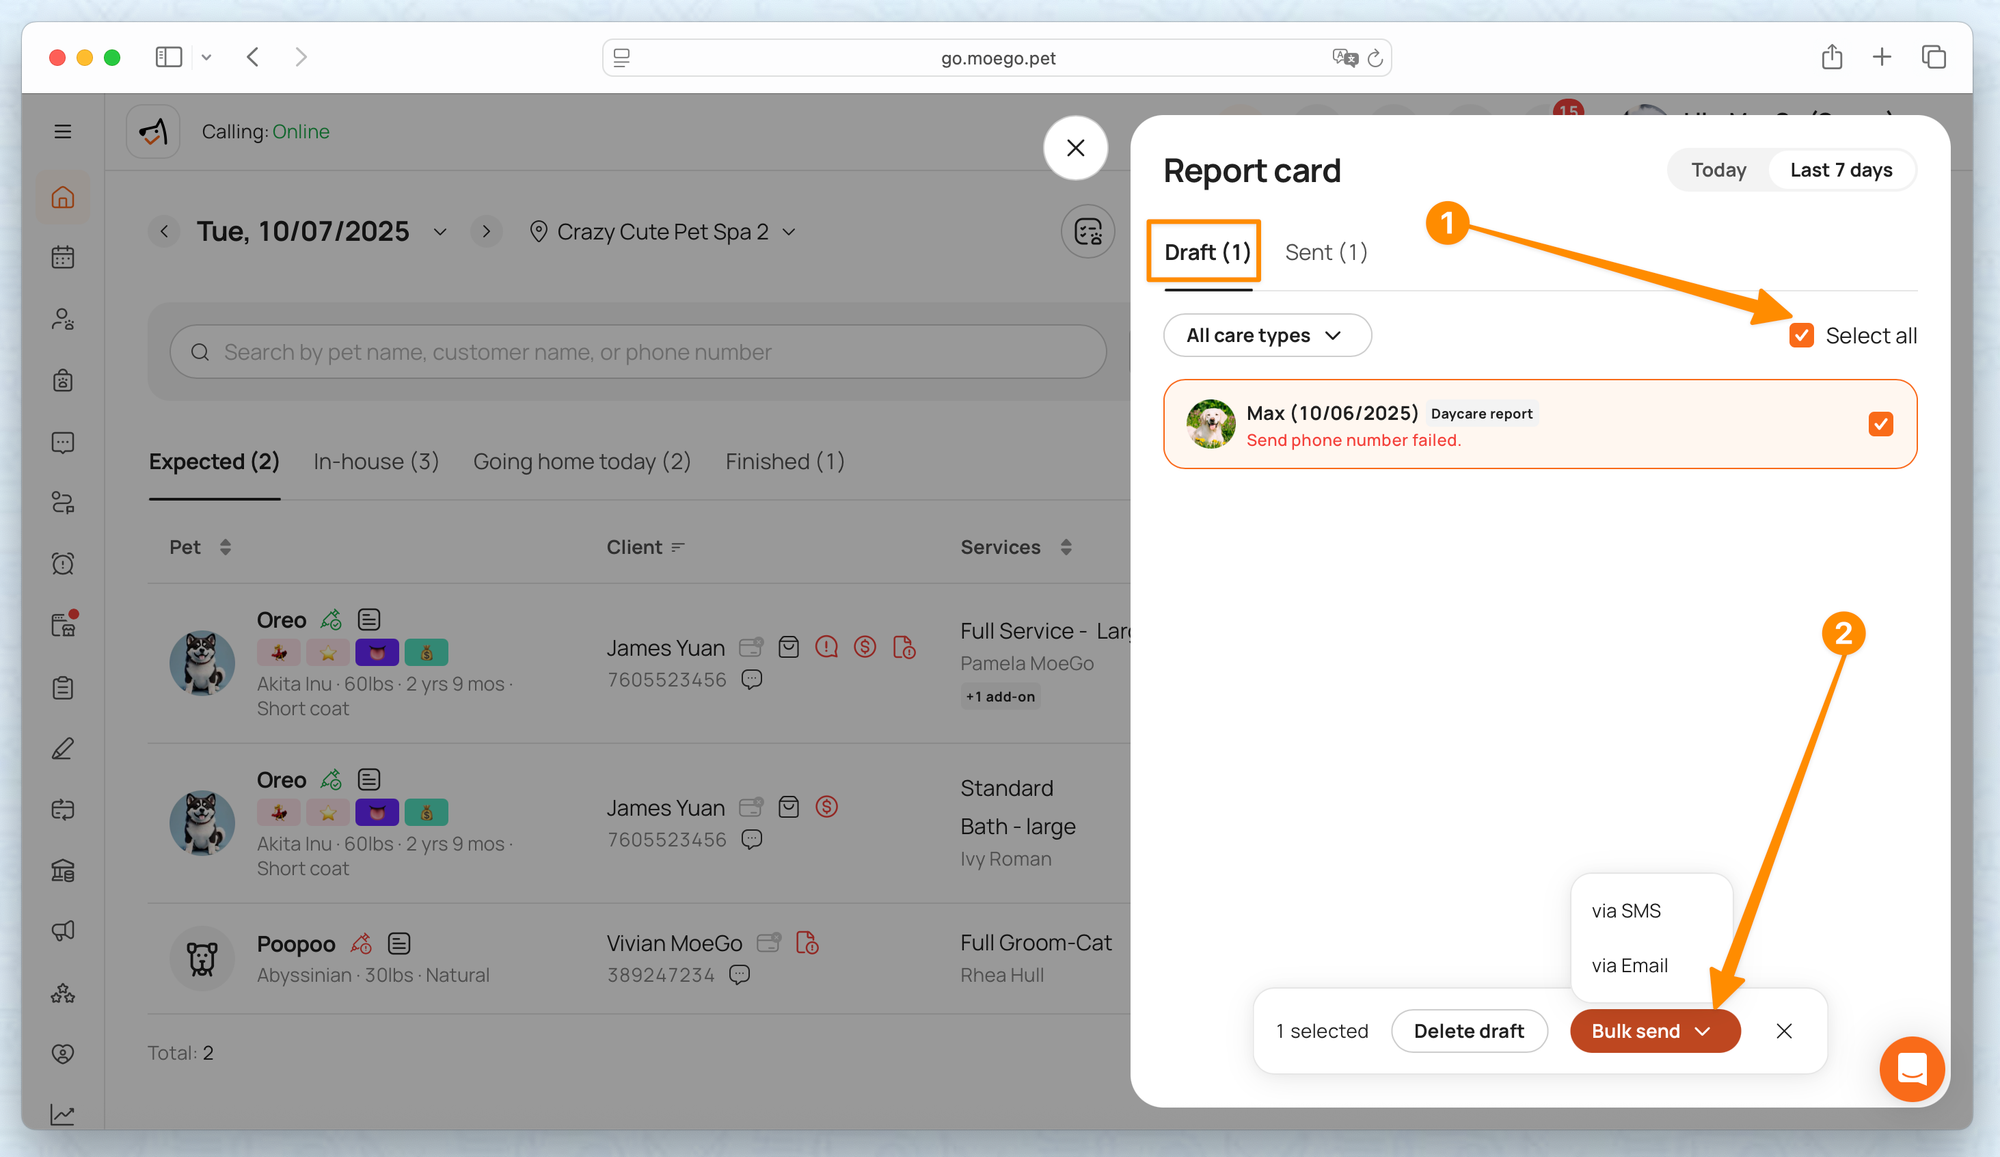Viewport: 2000px width, 1157px height.
Task: Click the Delete draft button
Action: tap(1468, 1031)
